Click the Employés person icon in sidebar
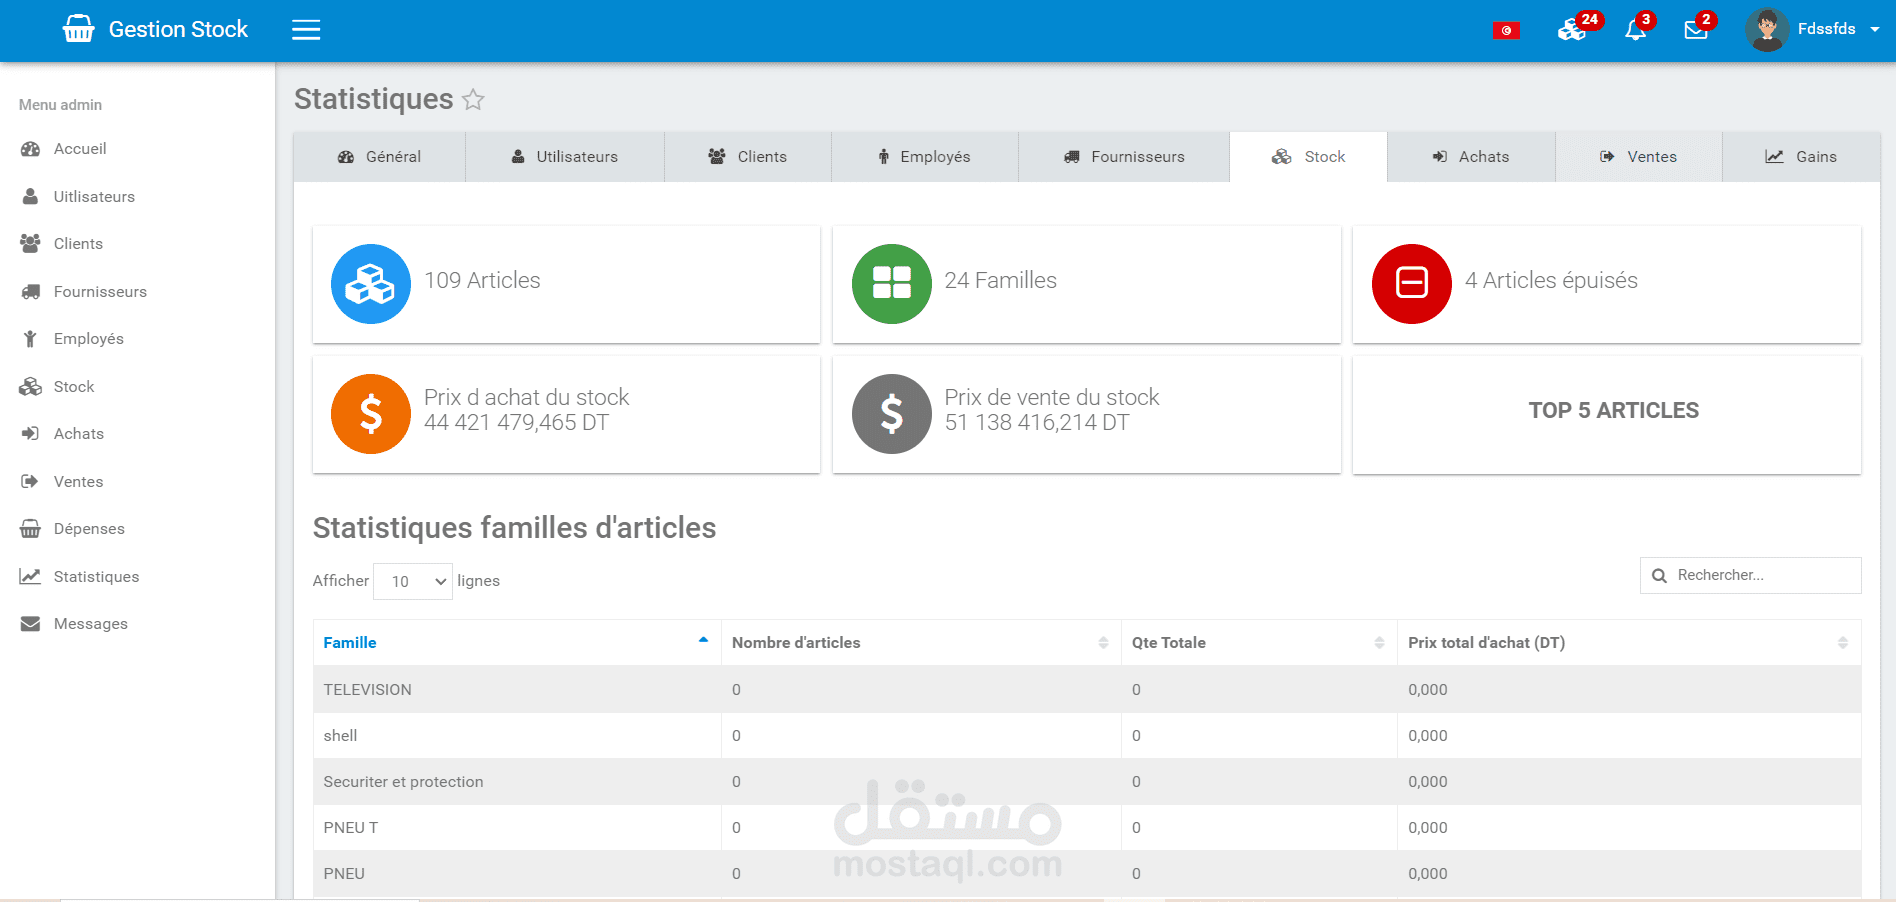 pyautogui.click(x=31, y=339)
